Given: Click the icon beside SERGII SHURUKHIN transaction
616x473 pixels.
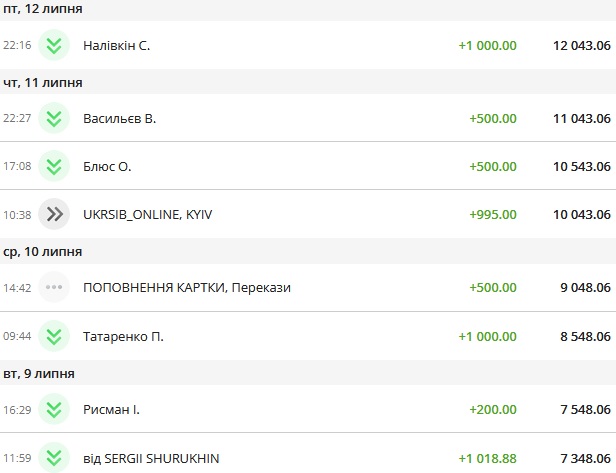Looking at the screenshot, I should 54,458.
